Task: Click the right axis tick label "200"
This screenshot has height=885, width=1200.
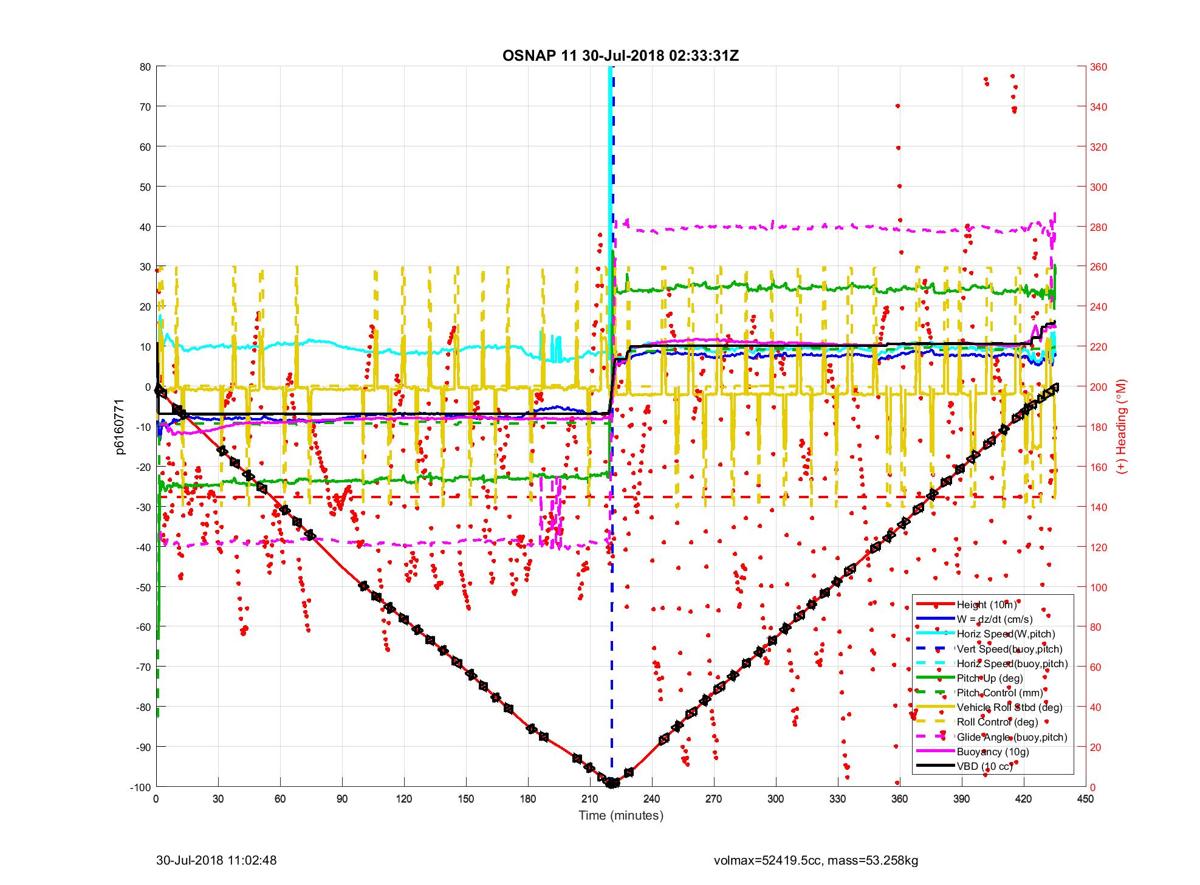Action: pyautogui.click(x=1099, y=387)
